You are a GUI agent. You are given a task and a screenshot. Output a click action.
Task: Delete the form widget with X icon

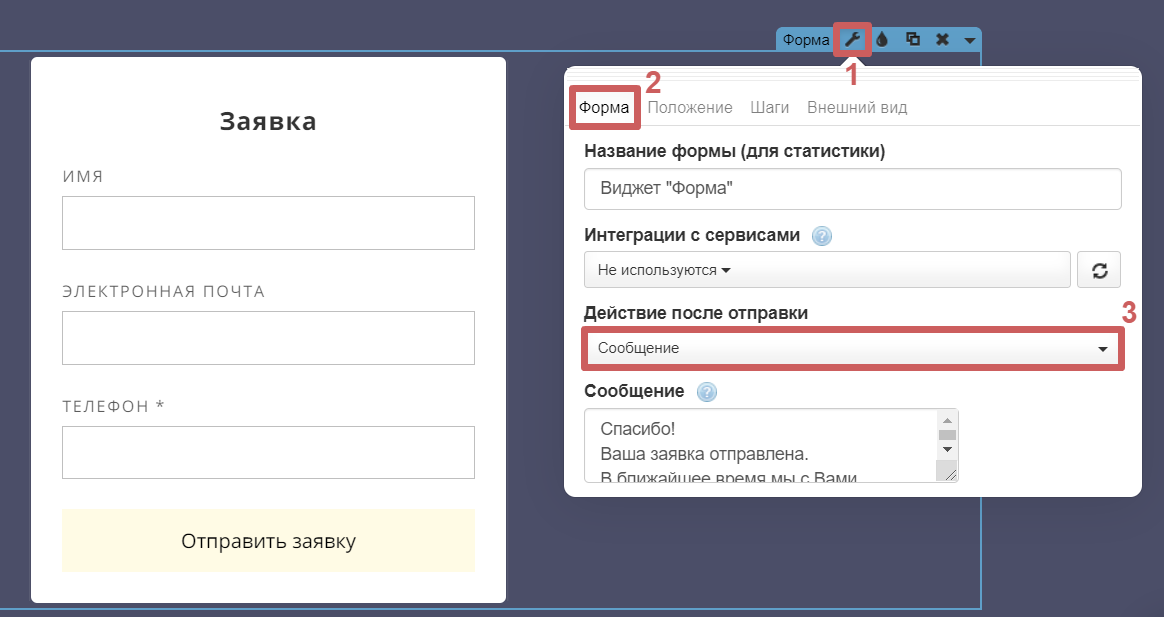(942, 40)
